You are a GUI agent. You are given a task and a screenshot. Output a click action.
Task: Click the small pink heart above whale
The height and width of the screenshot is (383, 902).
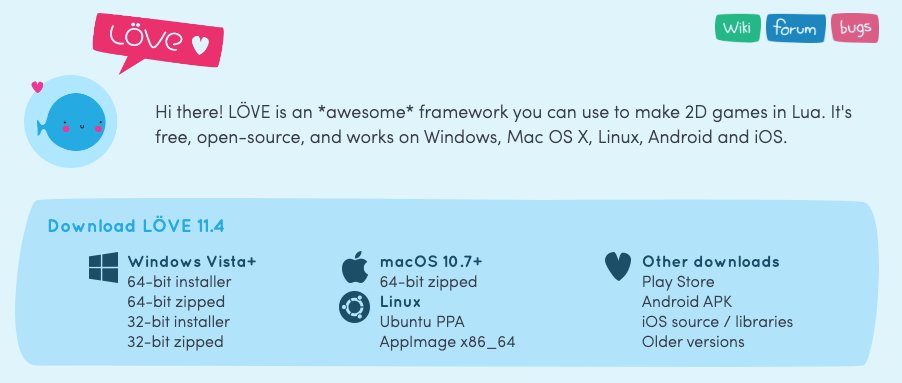click(37, 87)
